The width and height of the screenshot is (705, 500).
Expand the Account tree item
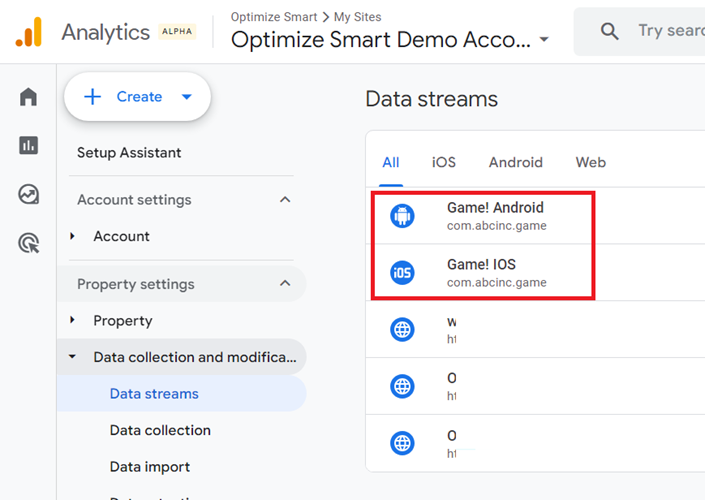72,236
